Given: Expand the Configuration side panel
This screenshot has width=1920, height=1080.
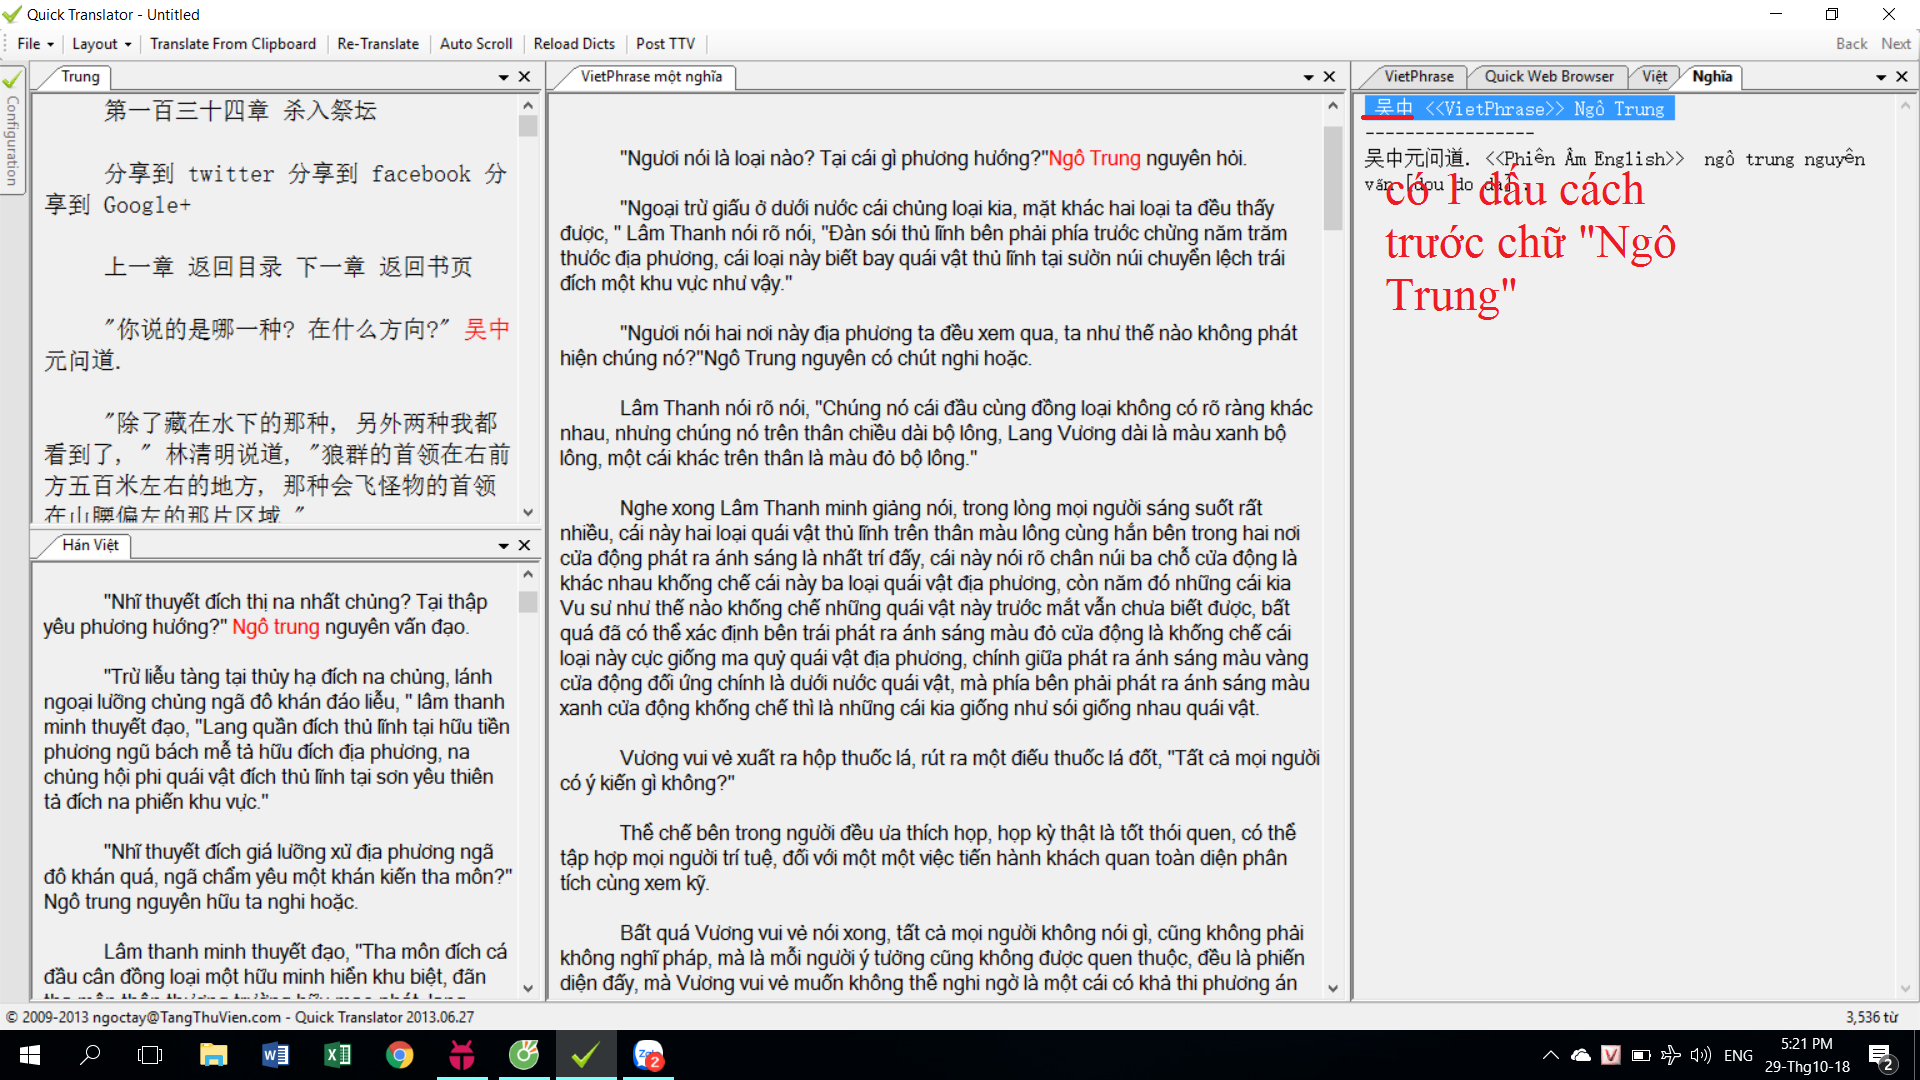Looking at the screenshot, I should tap(12, 140).
